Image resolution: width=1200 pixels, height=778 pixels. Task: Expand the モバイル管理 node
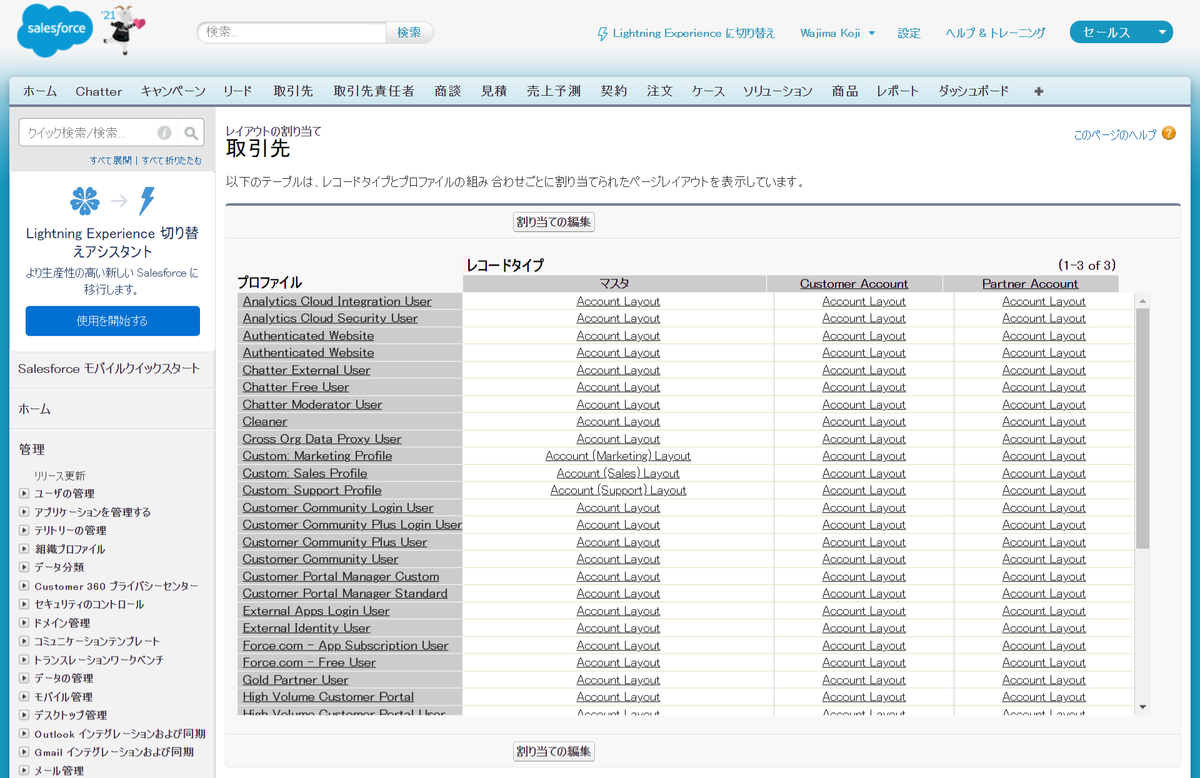(24, 697)
